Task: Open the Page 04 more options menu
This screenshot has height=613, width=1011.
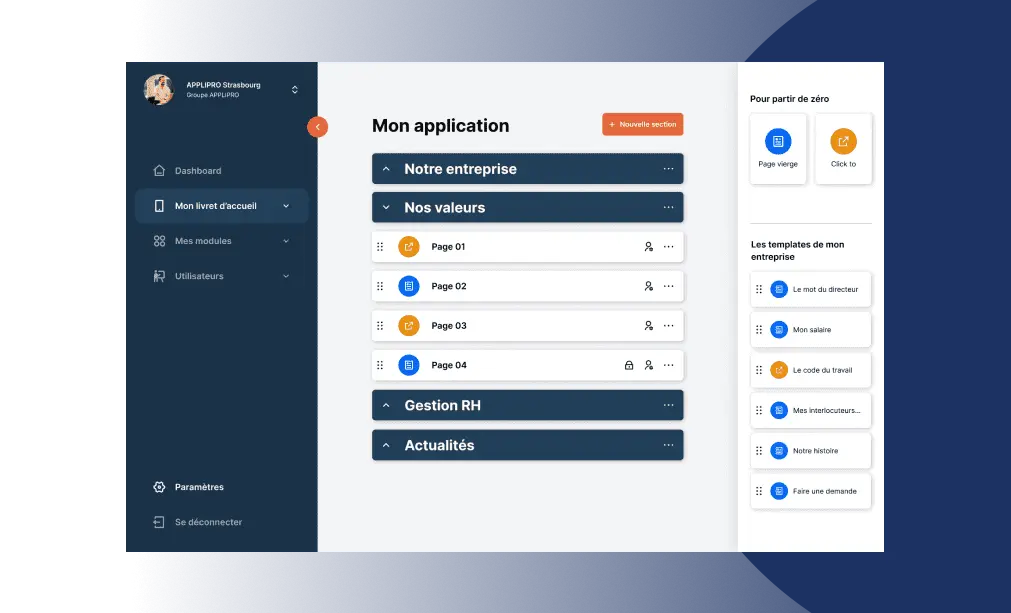Action: (x=669, y=365)
